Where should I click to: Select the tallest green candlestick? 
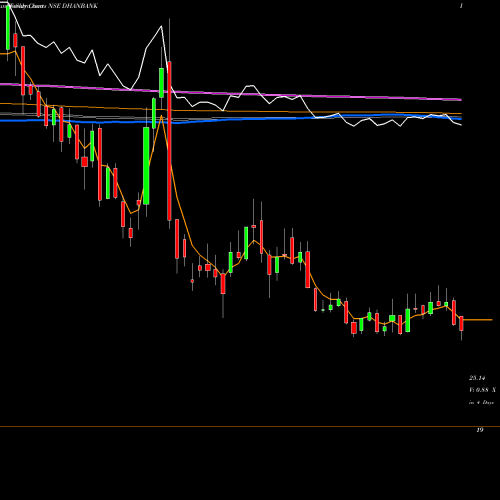(146, 166)
